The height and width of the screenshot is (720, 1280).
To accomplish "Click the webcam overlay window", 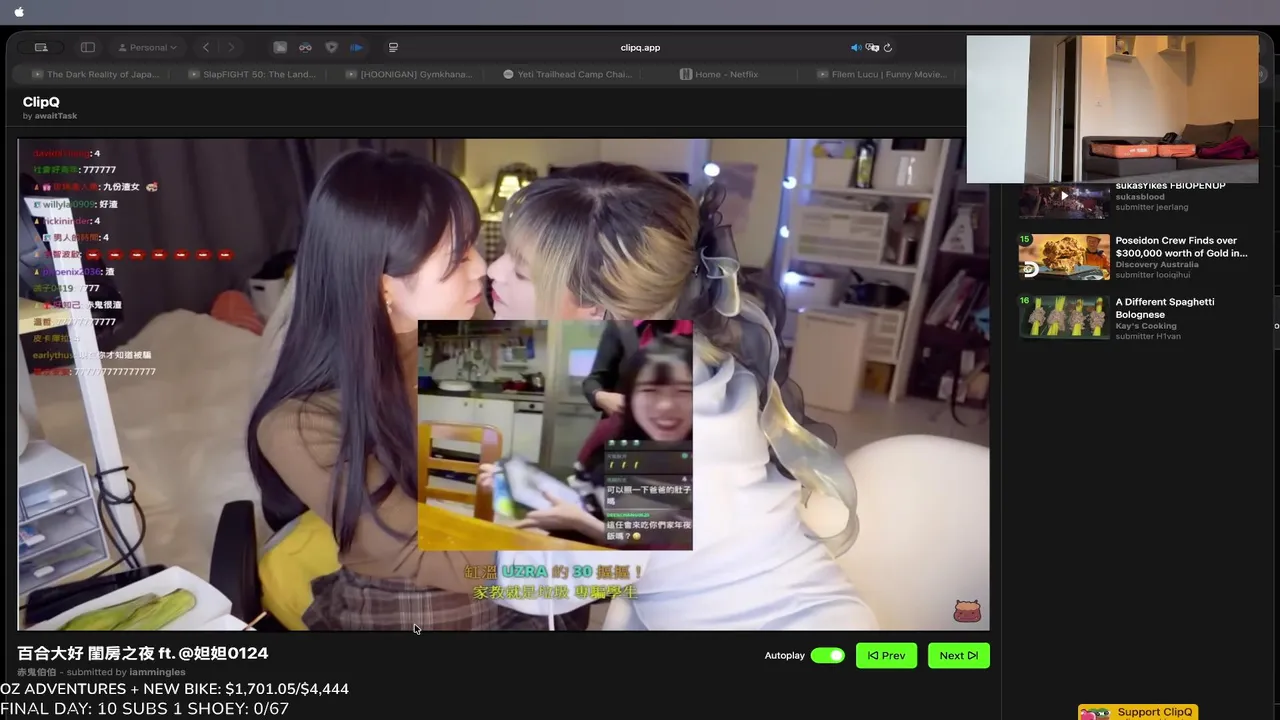I will [1112, 109].
